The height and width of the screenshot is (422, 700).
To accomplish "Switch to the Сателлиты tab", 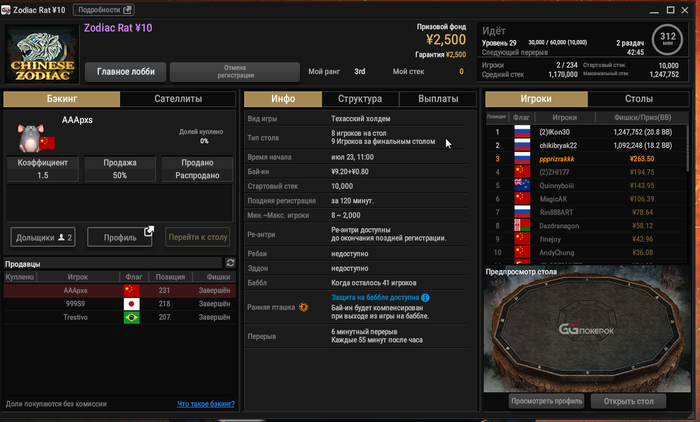I will click(178, 99).
